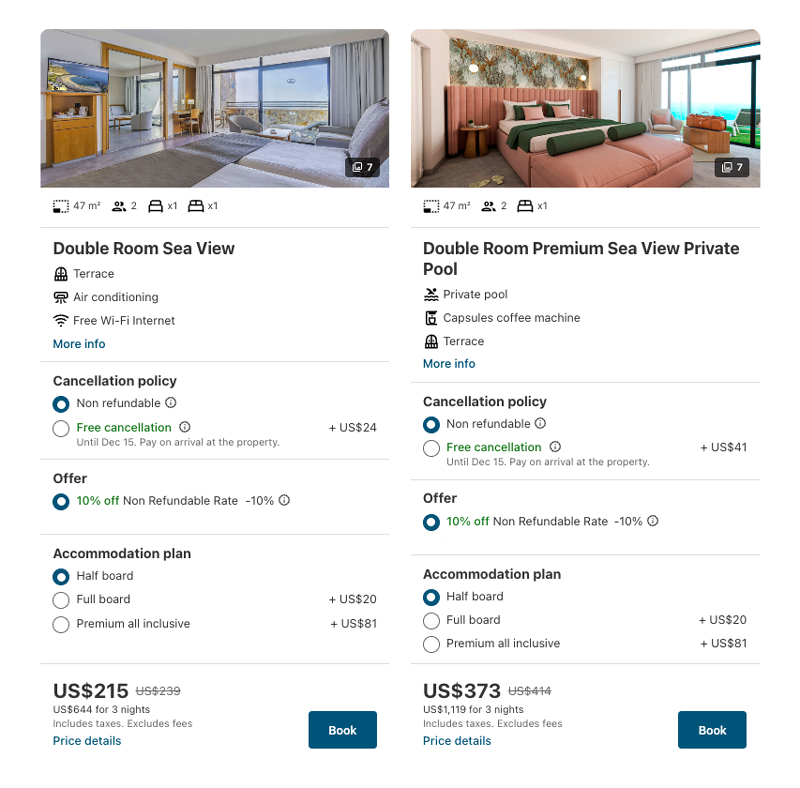Select Free cancellation for Private Pool room
The width and height of the screenshot is (800, 788).
(x=431, y=448)
